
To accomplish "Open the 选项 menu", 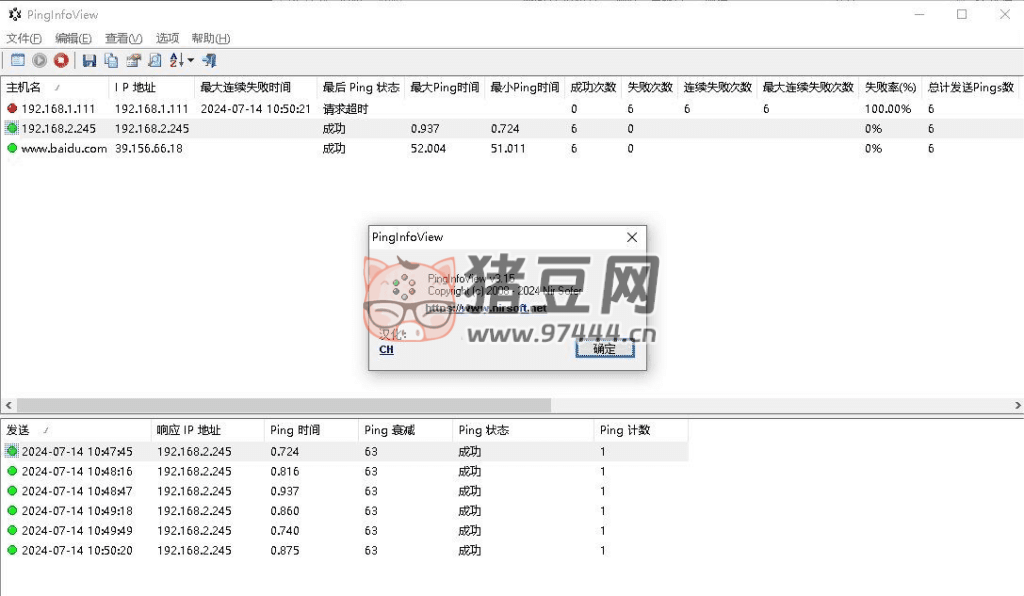I will click(x=167, y=38).
